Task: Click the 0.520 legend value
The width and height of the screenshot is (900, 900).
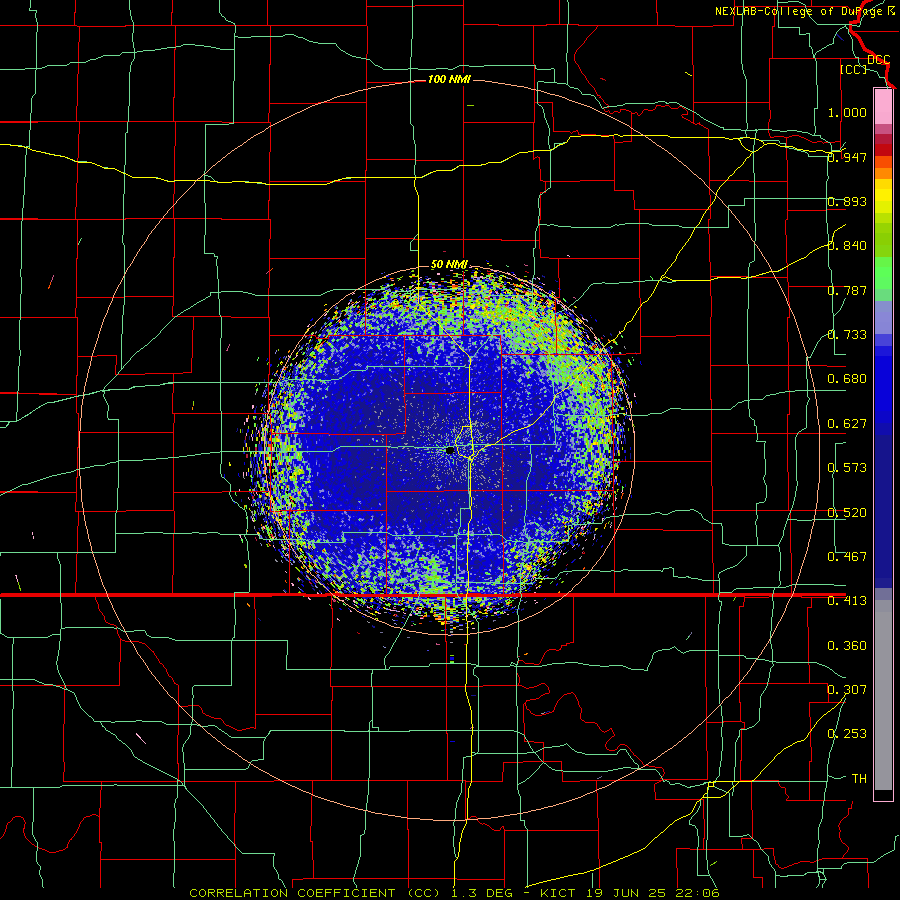Action: [x=847, y=513]
